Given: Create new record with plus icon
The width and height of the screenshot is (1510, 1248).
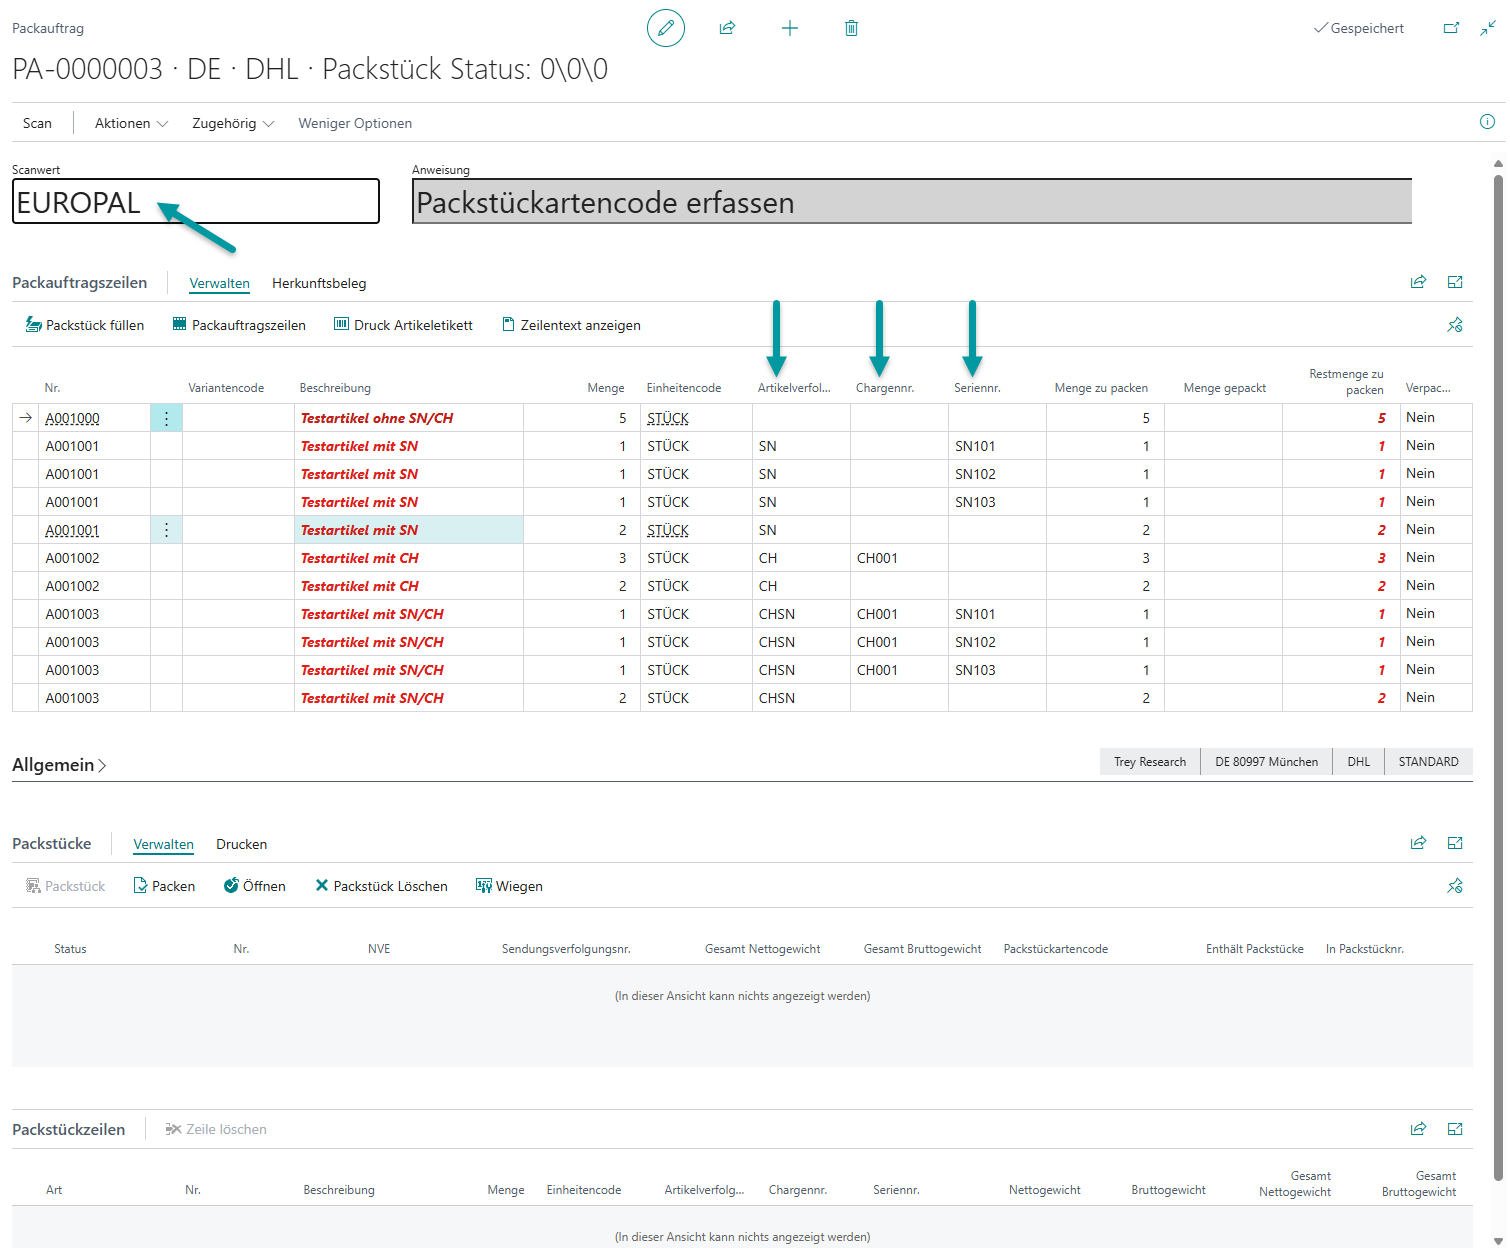Looking at the screenshot, I should click(789, 28).
